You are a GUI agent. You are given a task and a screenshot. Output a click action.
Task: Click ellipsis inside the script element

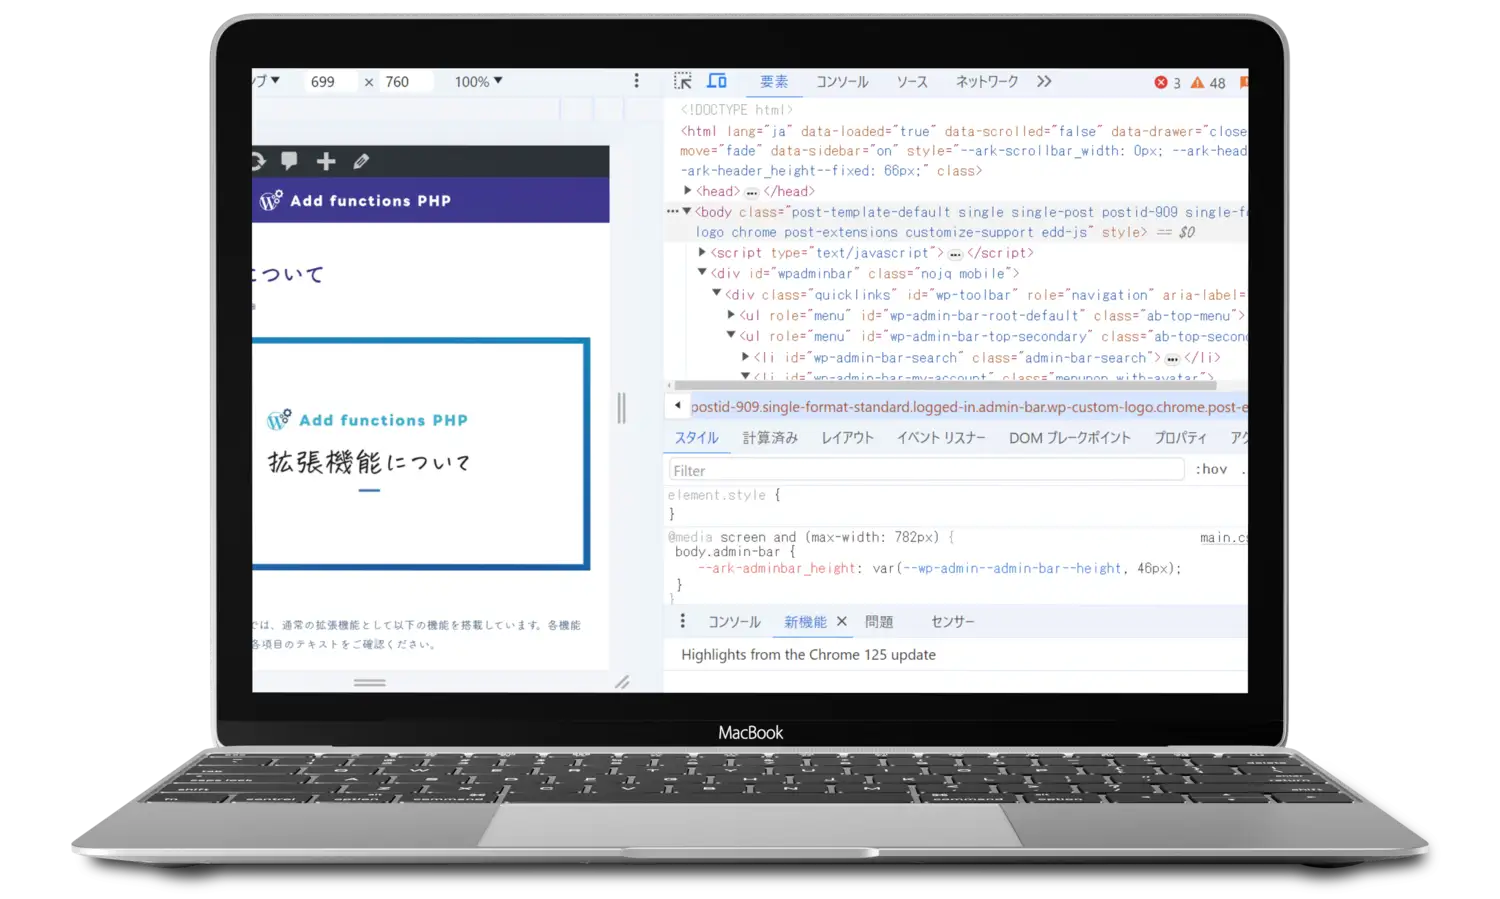click(x=955, y=254)
